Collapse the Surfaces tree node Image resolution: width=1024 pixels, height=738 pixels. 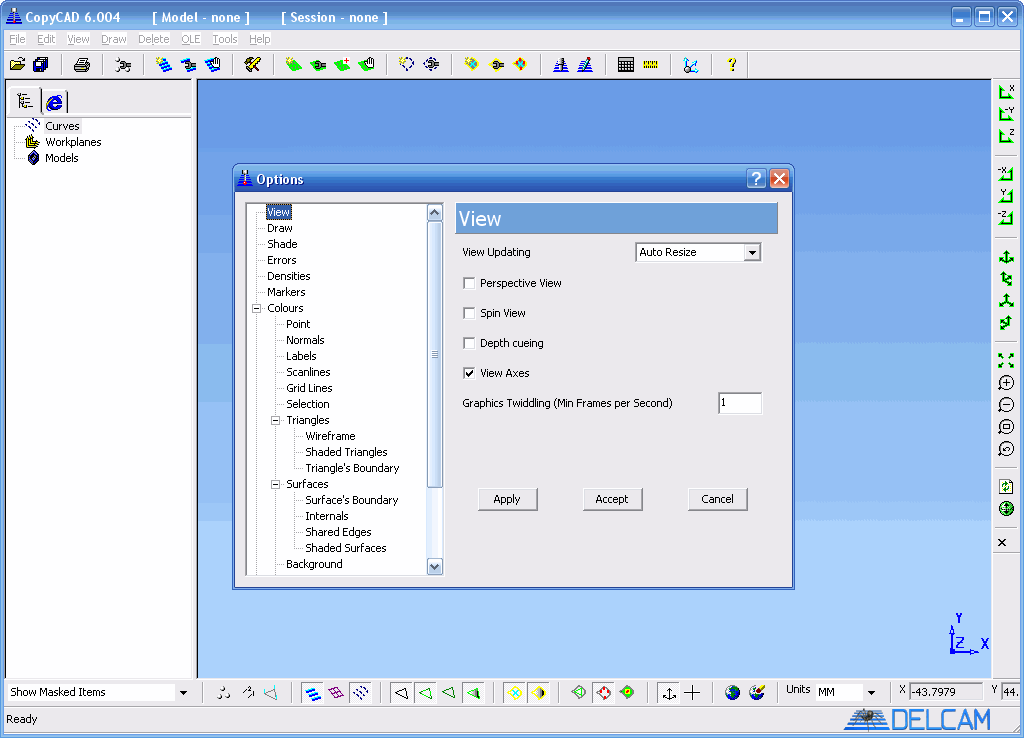276,484
